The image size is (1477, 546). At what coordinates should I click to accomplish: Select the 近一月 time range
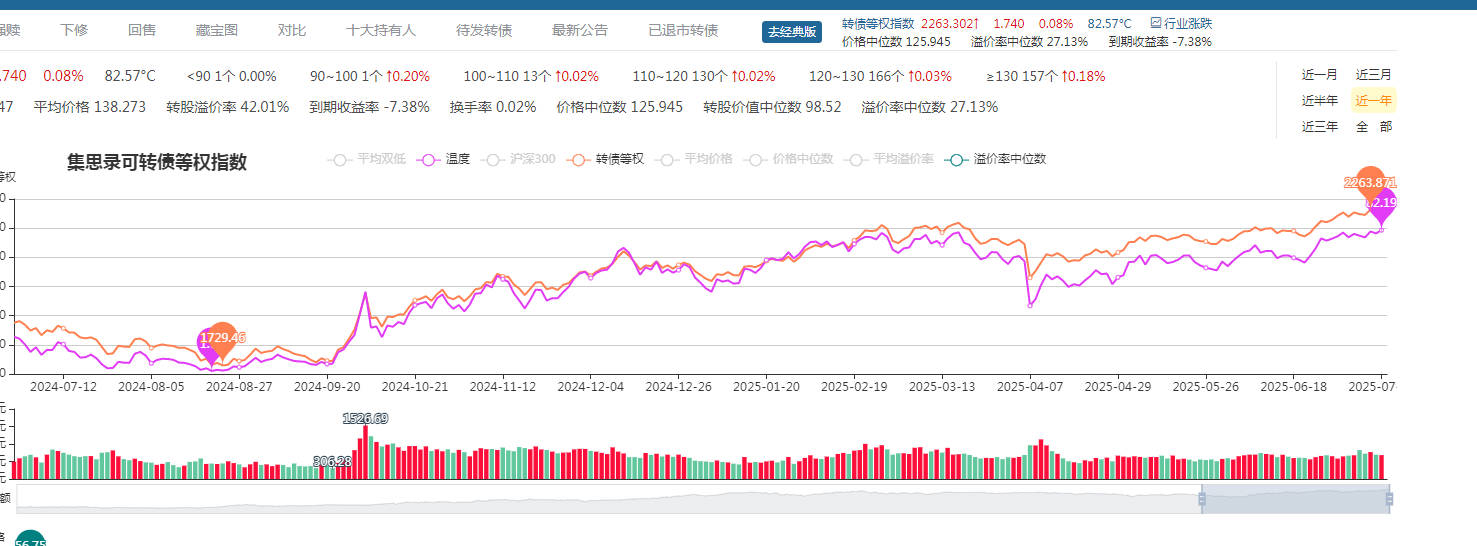click(1319, 75)
